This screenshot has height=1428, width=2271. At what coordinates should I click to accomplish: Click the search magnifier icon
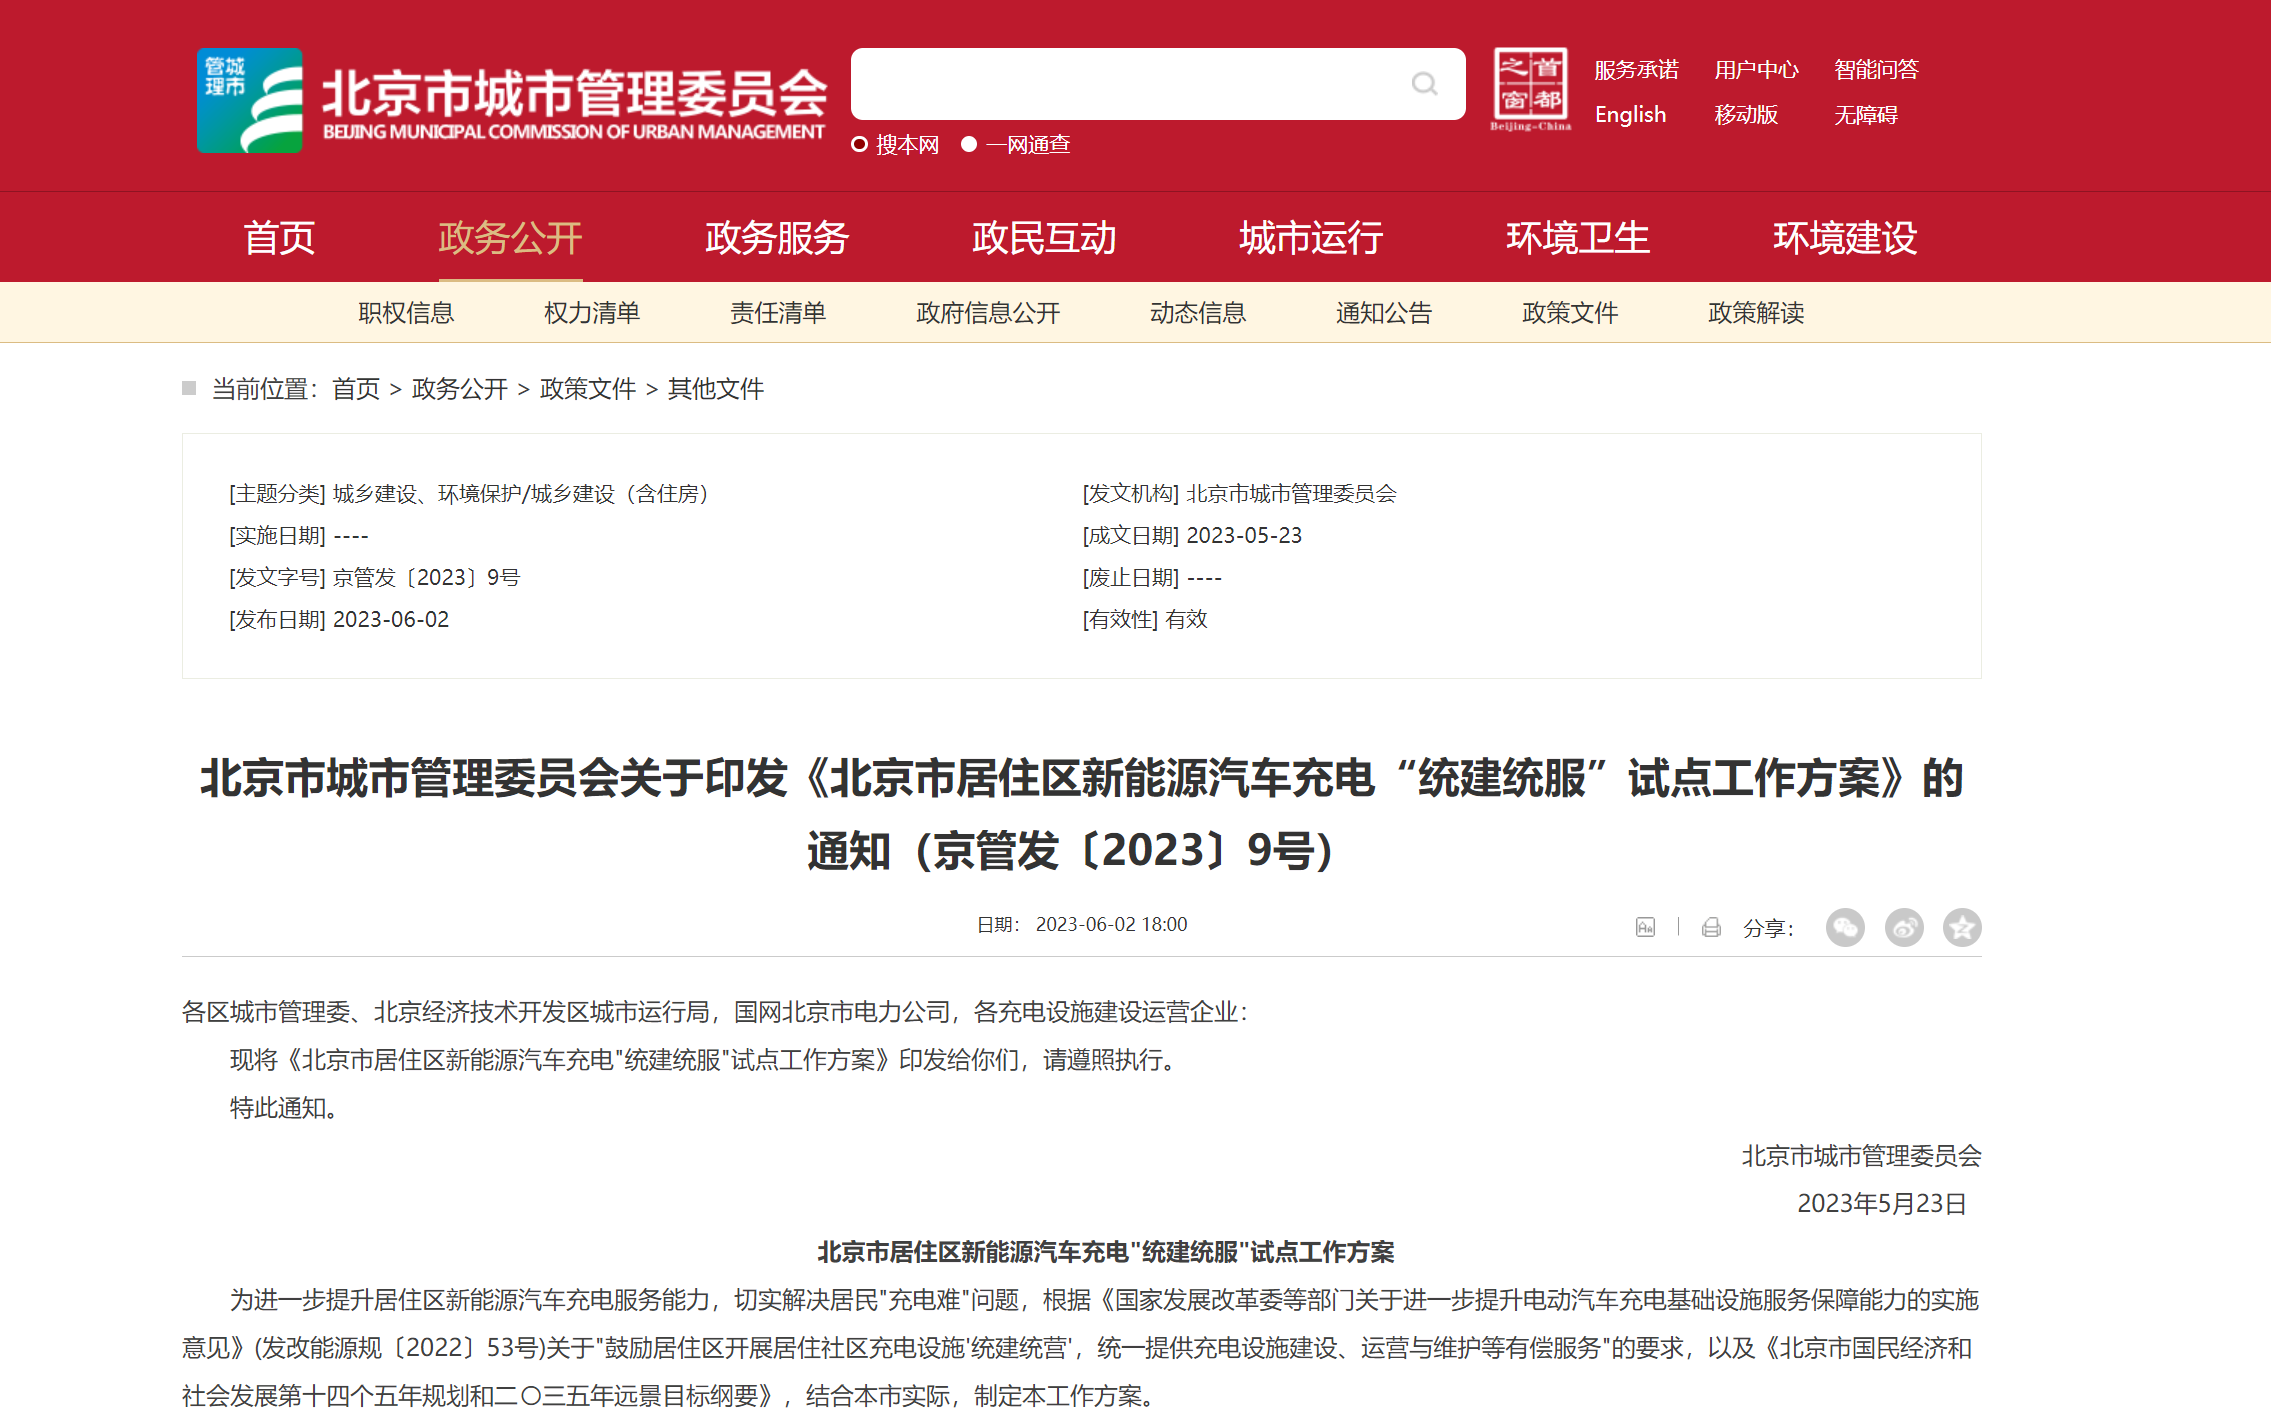(x=1424, y=84)
